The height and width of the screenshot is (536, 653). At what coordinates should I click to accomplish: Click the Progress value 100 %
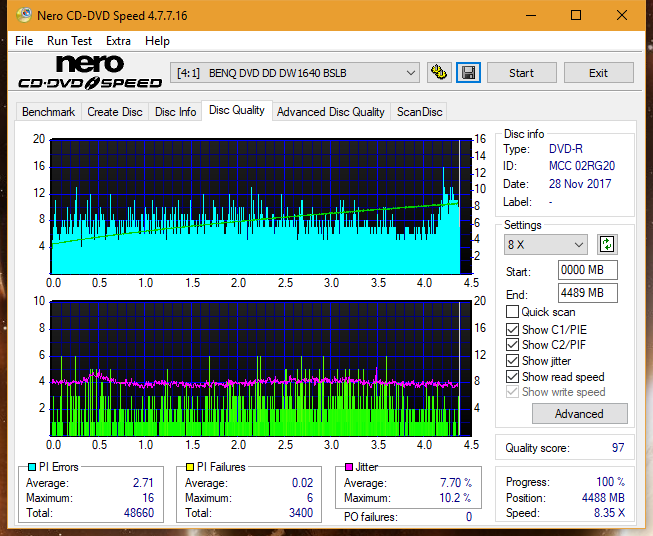coord(611,482)
